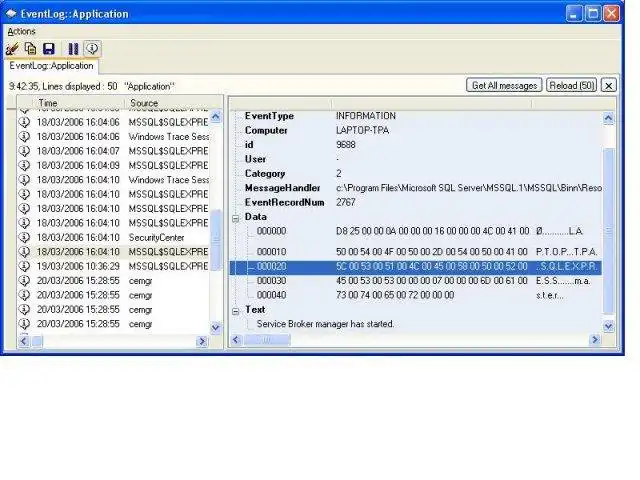This screenshot has width=640, height=480.
Task: Click the EventRecordNum 2767 row
Action: click(x=416, y=202)
